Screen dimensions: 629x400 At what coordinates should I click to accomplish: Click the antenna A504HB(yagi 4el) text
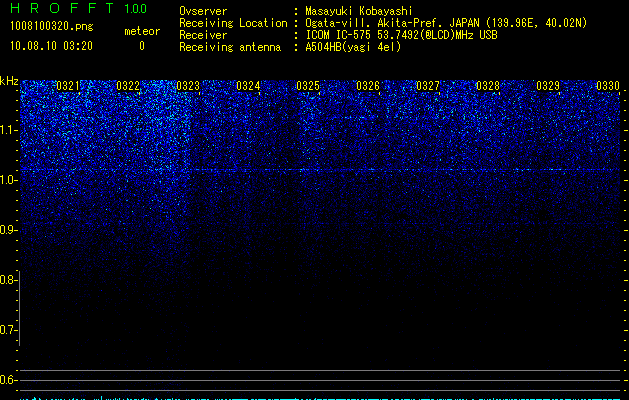click(x=353, y=47)
